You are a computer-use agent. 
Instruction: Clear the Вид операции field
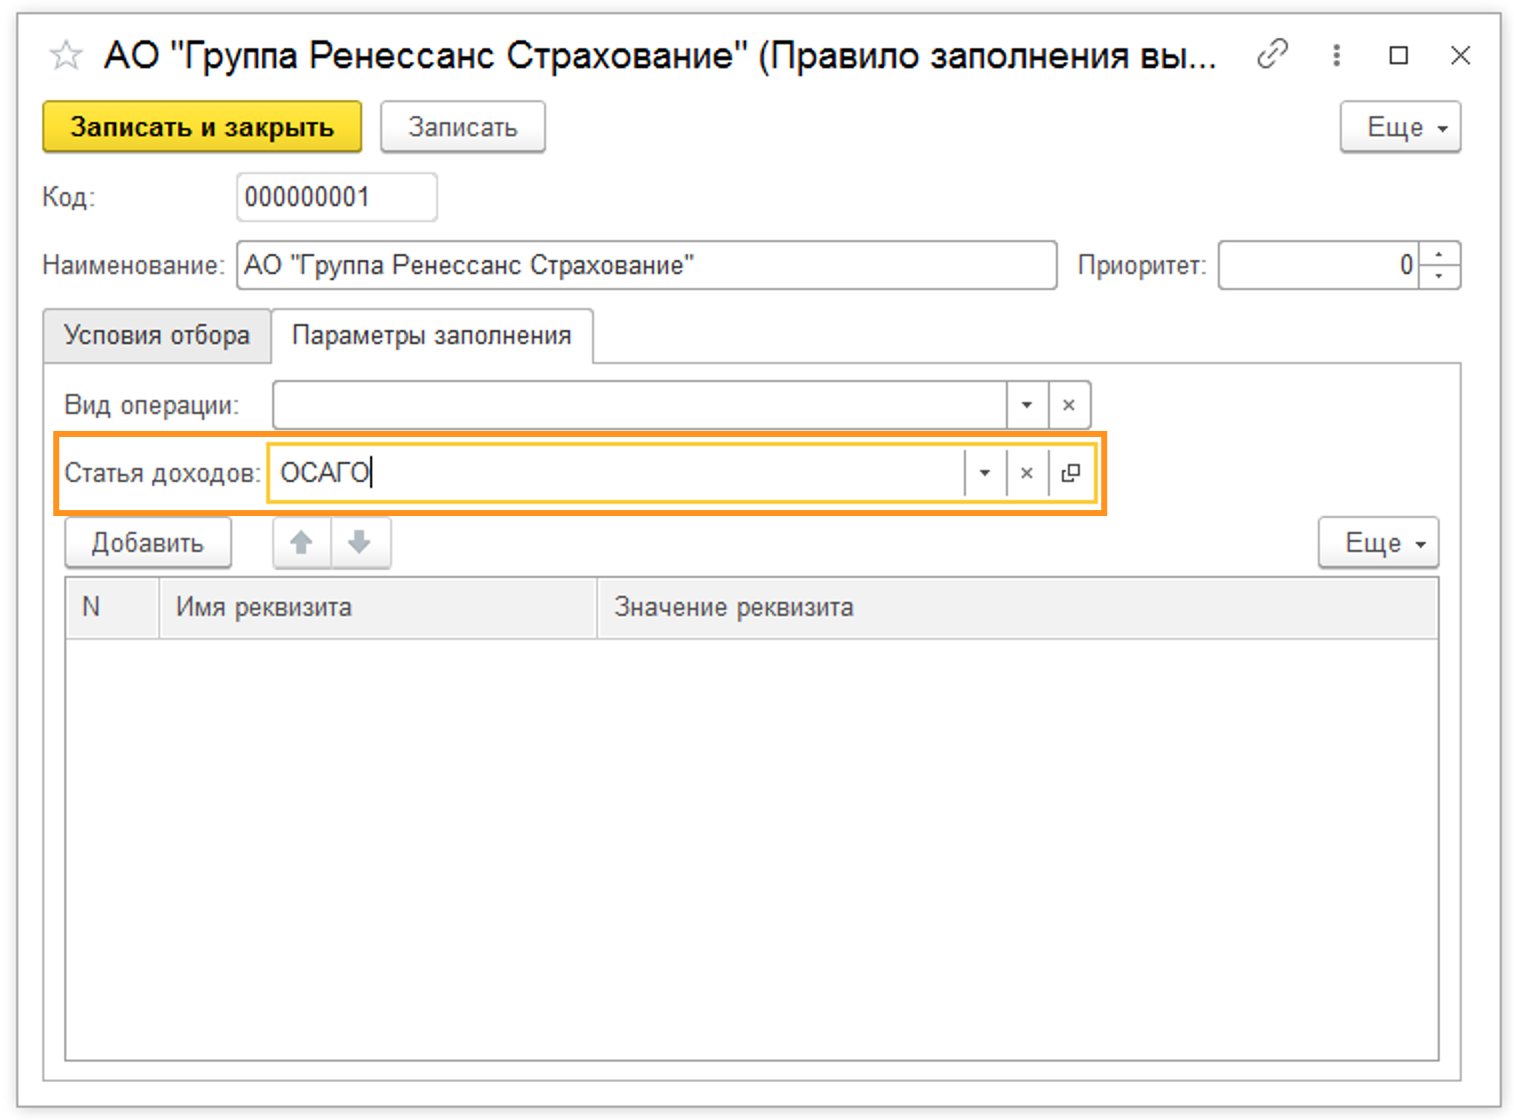[1069, 405]
